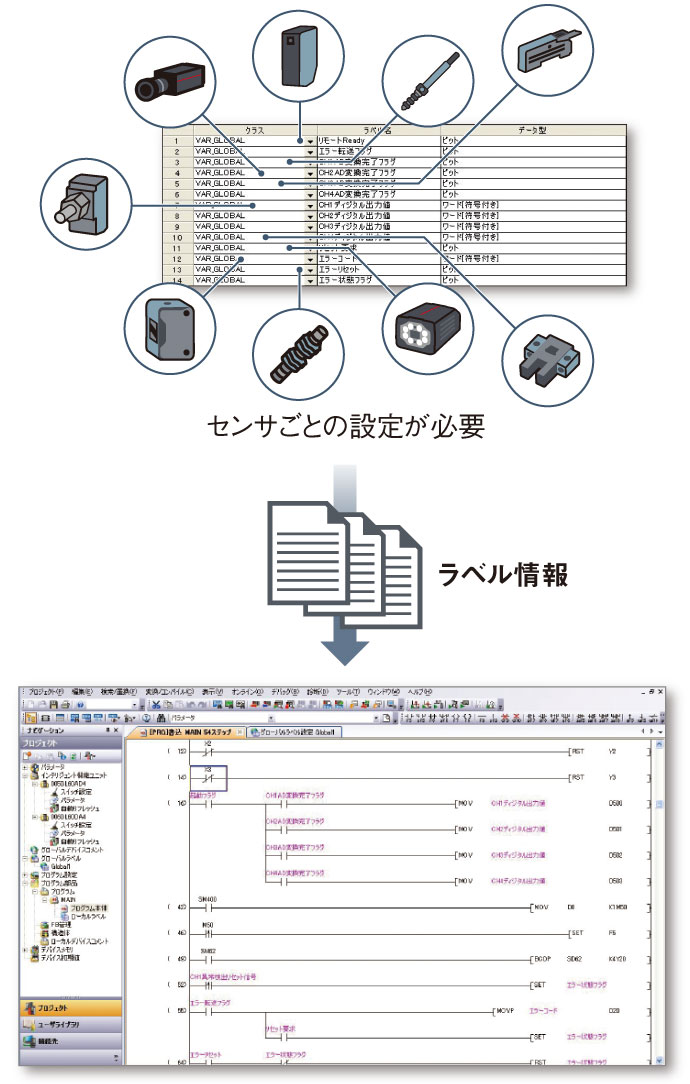Click the データ型 column header
This screenshot has width=690, height=1084.
(532, 130)
